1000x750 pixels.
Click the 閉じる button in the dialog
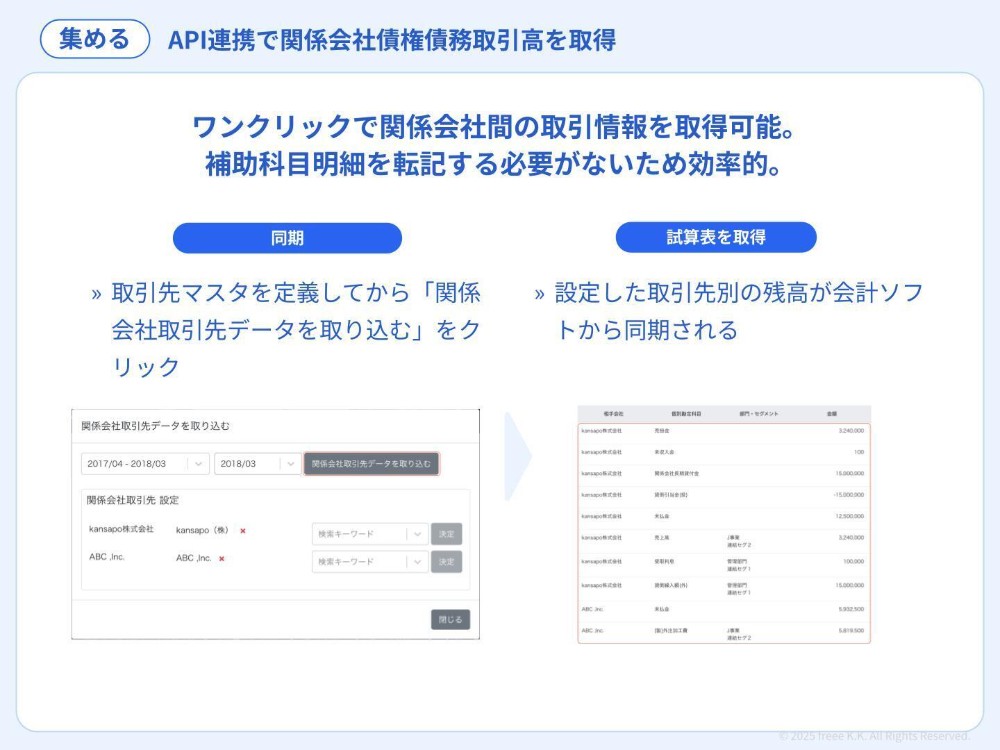pyautogui.click(x=450, y=619)
